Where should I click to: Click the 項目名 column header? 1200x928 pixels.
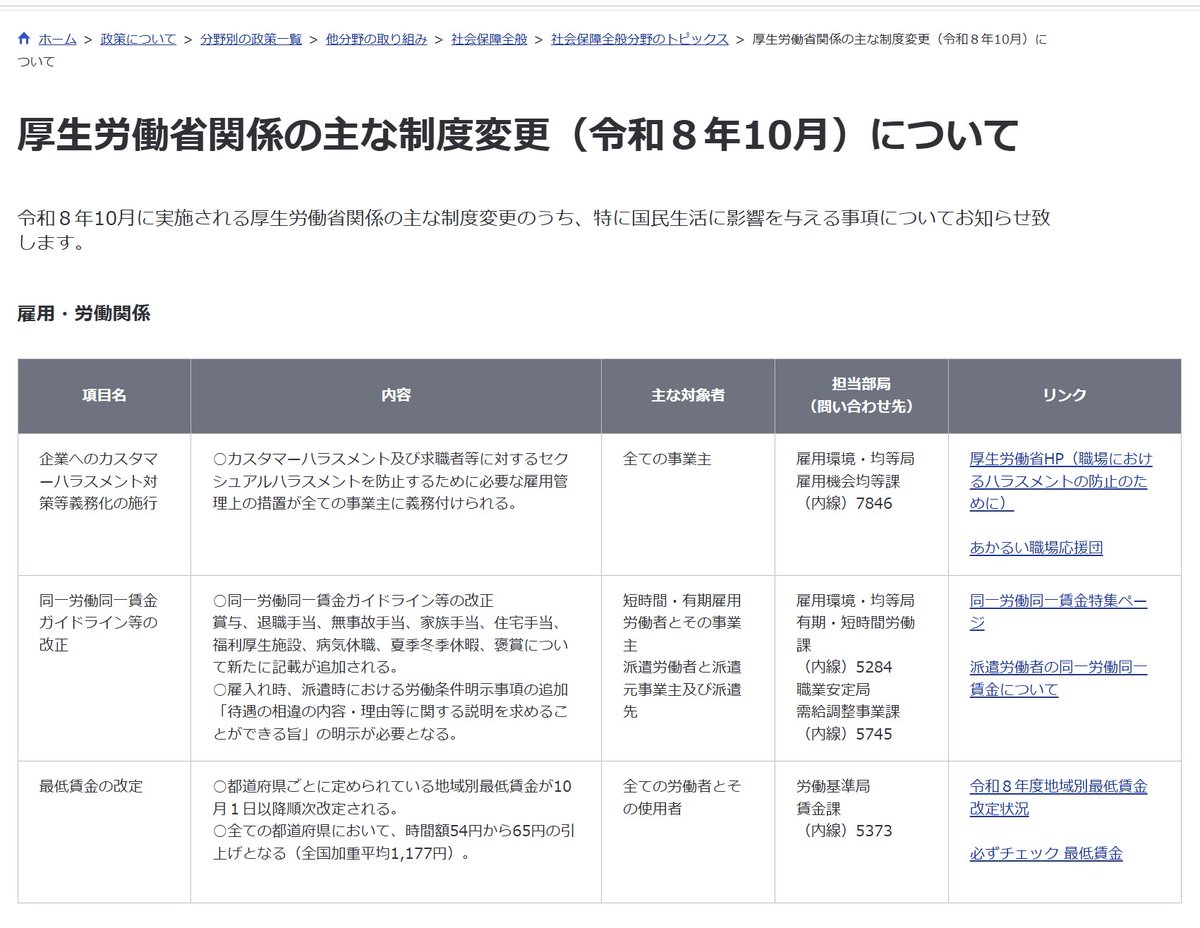[104, 396]
